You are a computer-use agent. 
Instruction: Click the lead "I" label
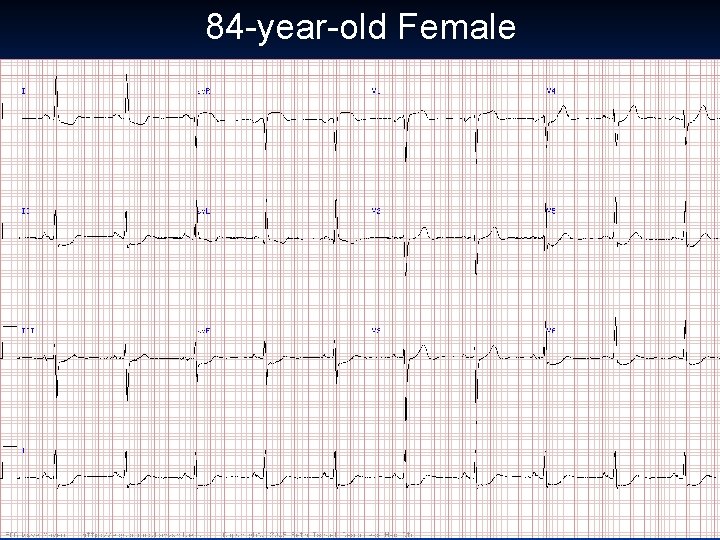click(x=24, y=91)
